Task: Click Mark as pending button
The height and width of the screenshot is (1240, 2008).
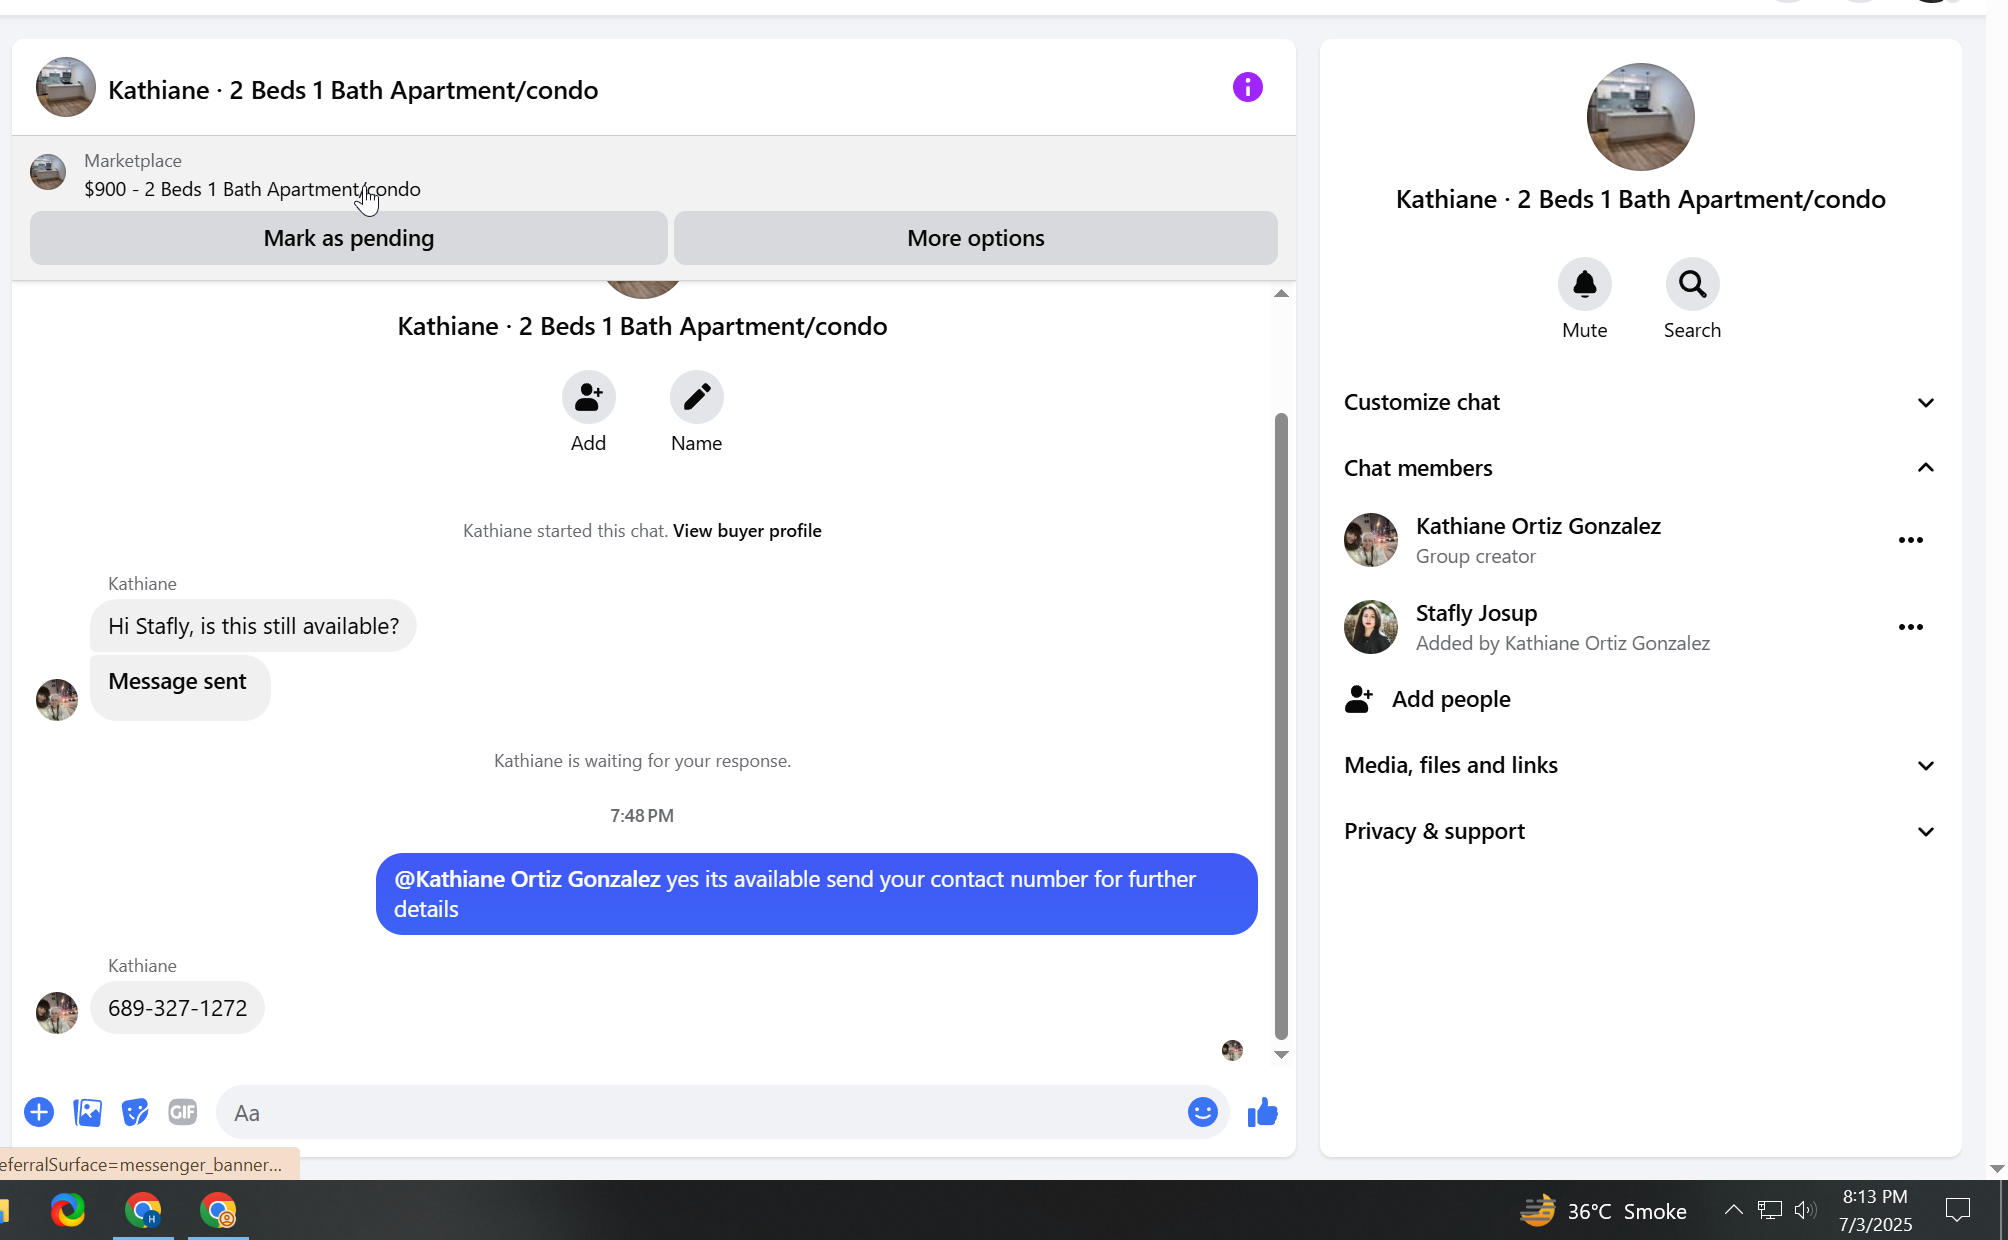Action: click(348, 238)
